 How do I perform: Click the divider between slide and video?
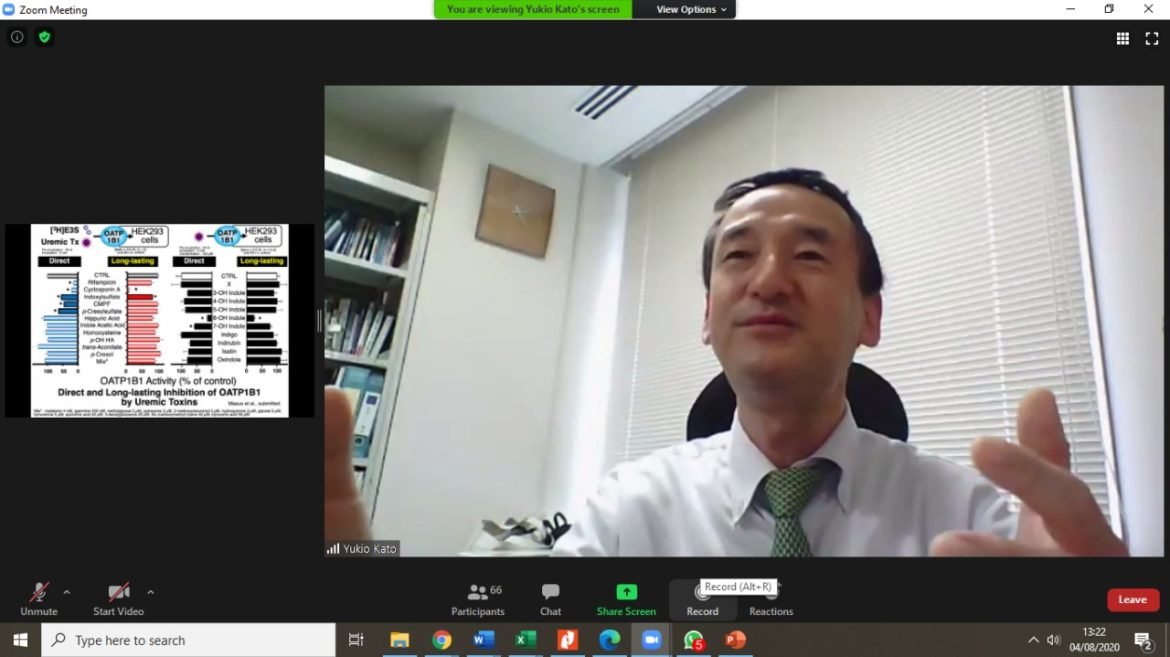point(320,320)
